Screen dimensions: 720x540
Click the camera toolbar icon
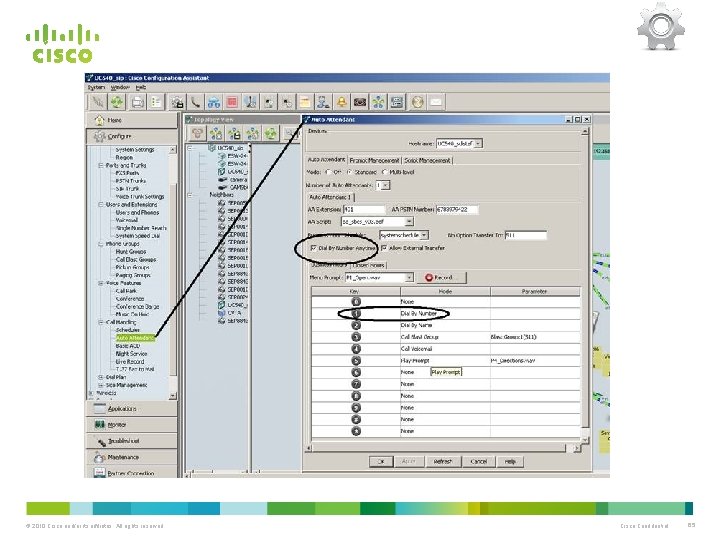pos(360,102)
